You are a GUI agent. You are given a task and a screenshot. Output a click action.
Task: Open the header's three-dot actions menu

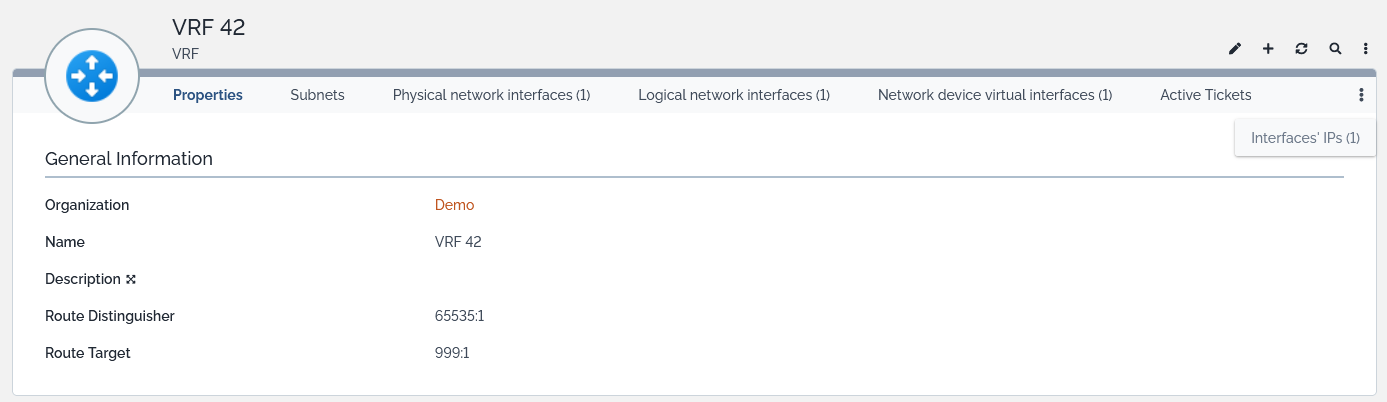(1366, 48)
